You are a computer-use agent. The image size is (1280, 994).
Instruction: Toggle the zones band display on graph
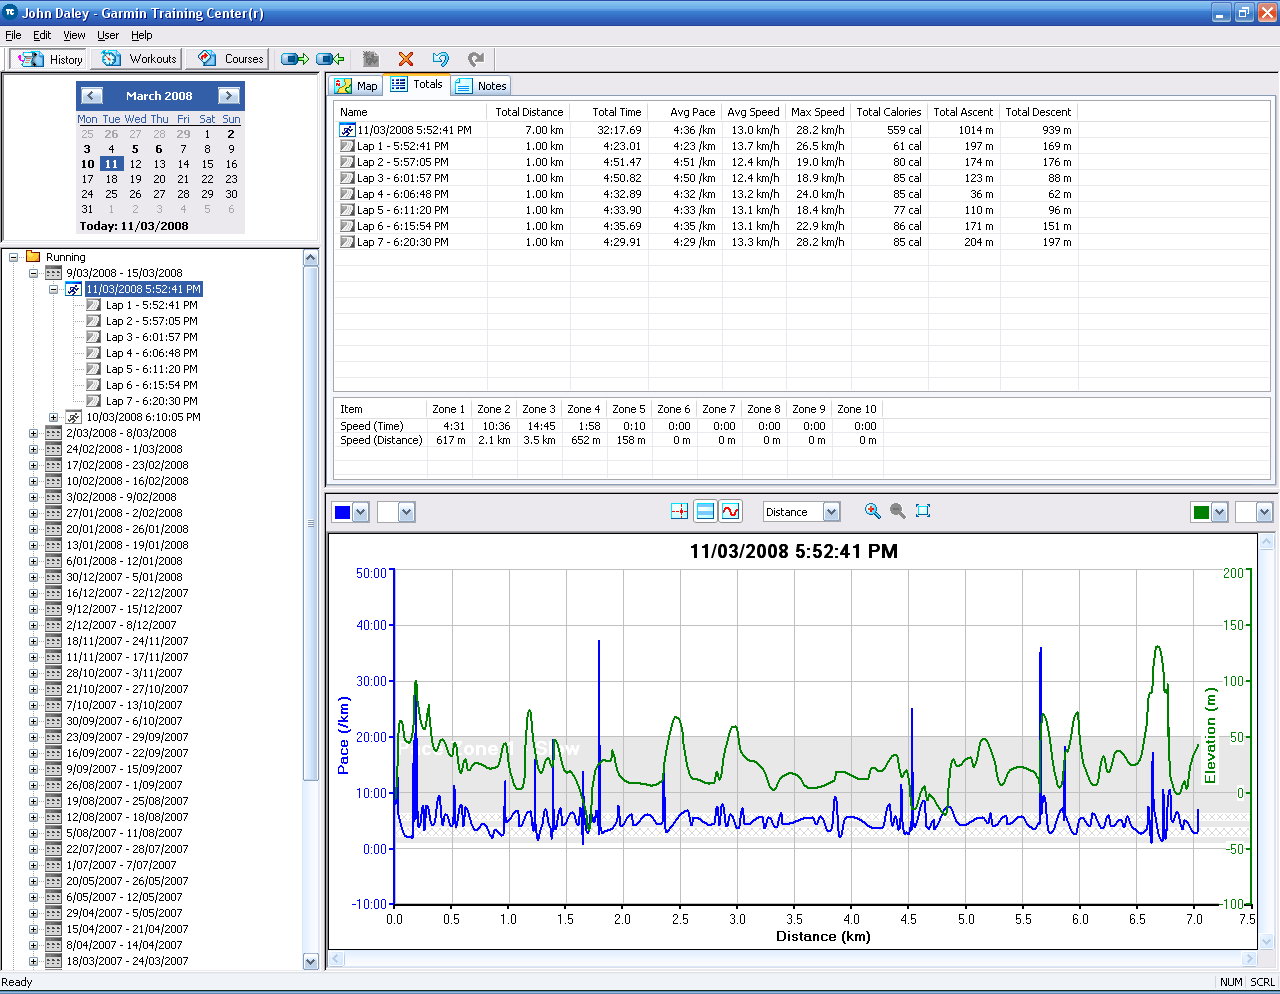point(705,512)
